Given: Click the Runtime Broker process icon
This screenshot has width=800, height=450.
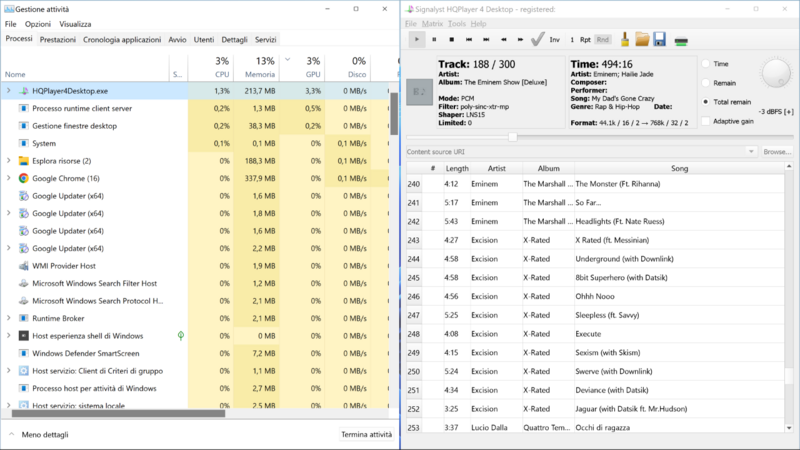Looking at the screenshot, I should [23, 318].
